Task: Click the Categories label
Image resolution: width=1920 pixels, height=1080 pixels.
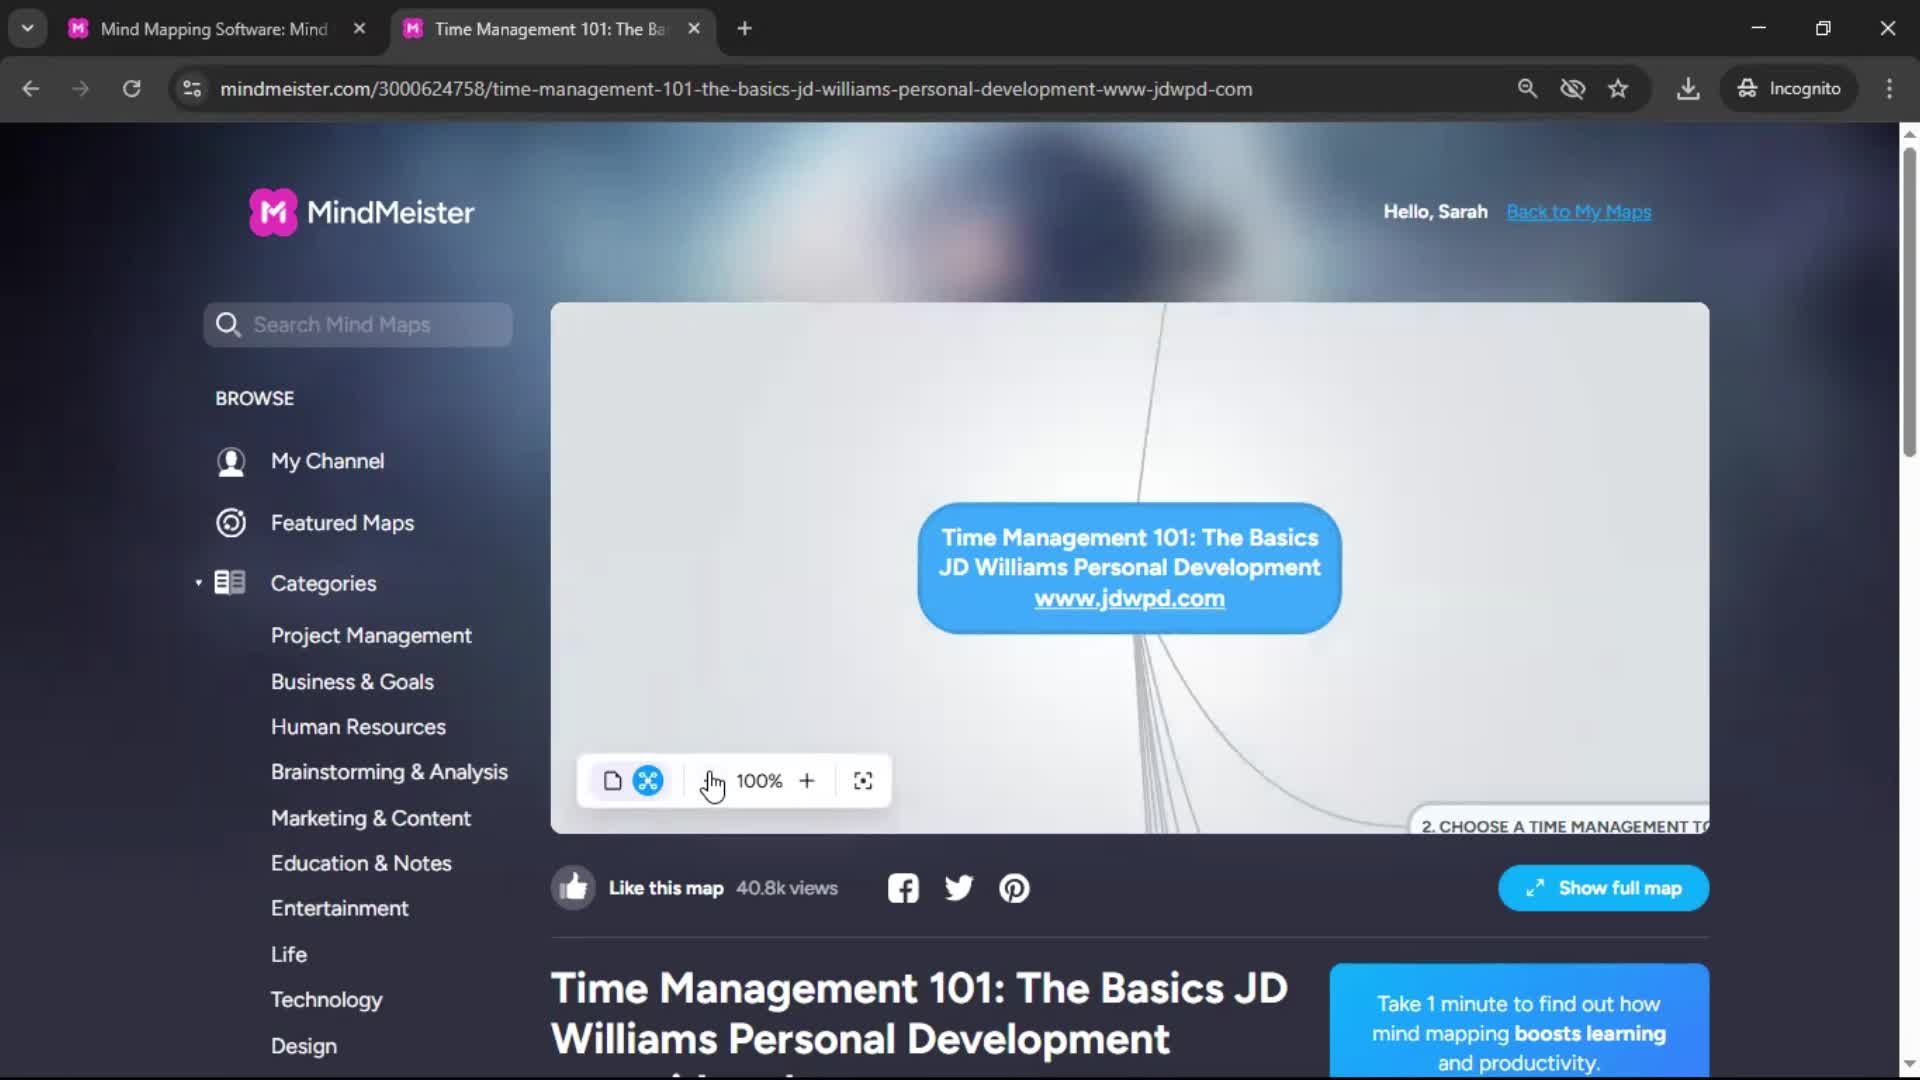Action: (323, 583)
